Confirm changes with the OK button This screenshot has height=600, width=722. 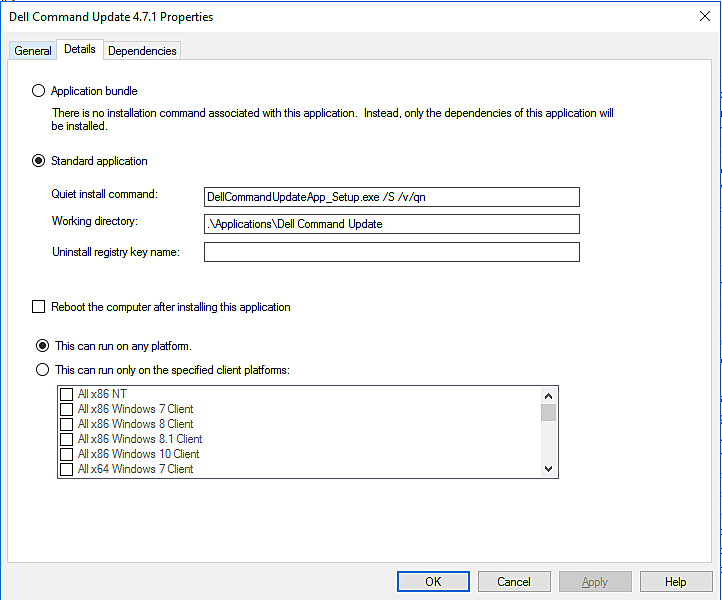tap(433, 582)
